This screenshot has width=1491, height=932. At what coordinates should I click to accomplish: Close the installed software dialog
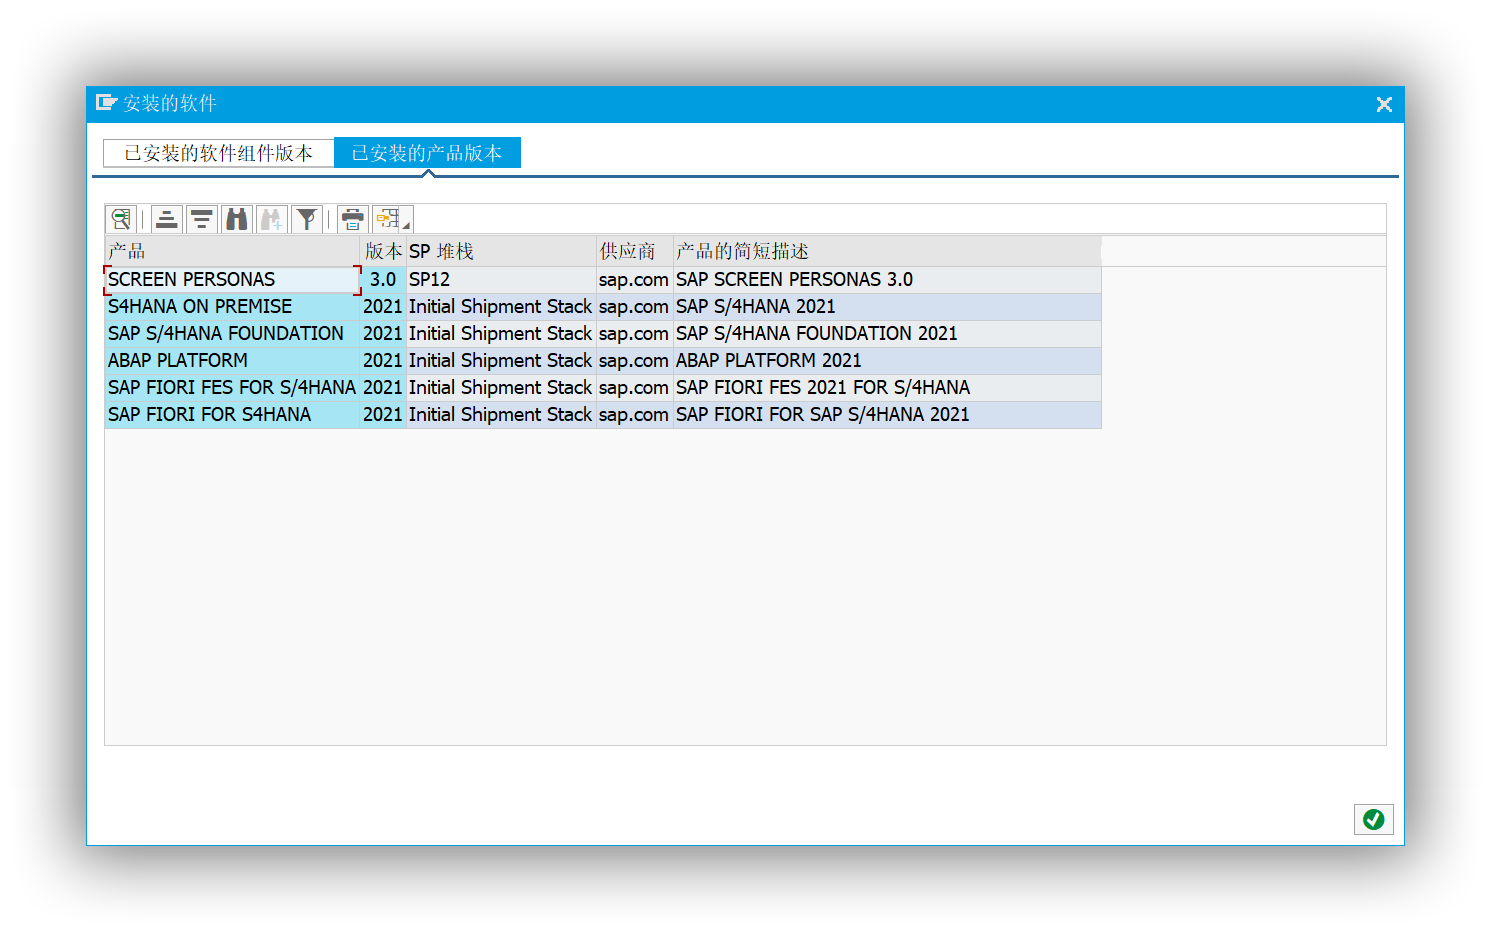(1384, 104)
